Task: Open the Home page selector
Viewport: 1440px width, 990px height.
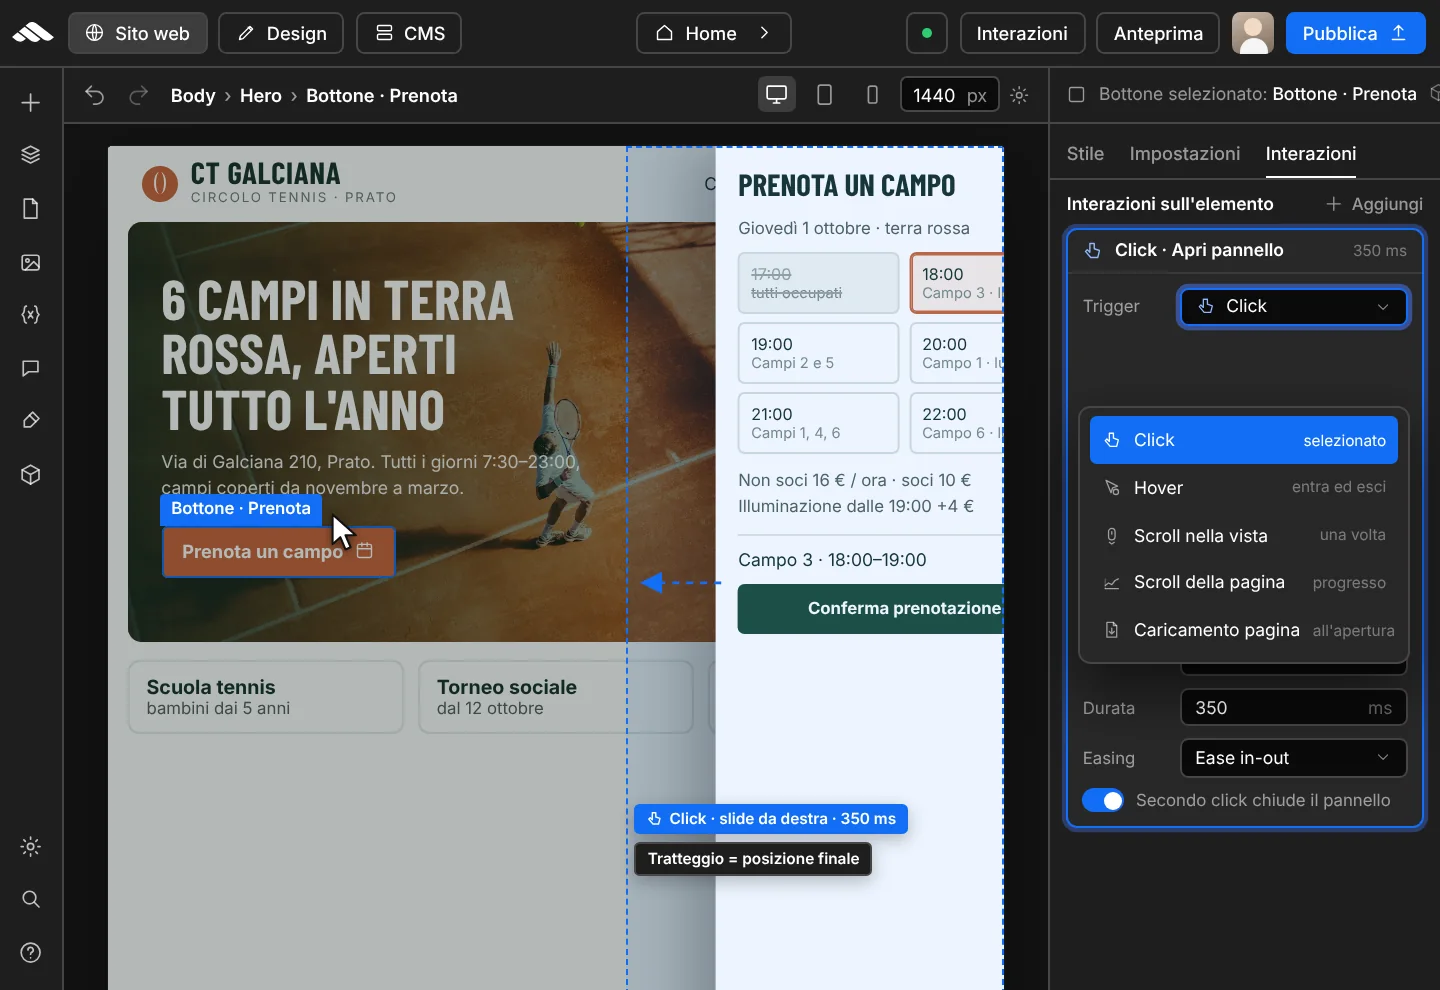Action: click(x=714, y=33)
